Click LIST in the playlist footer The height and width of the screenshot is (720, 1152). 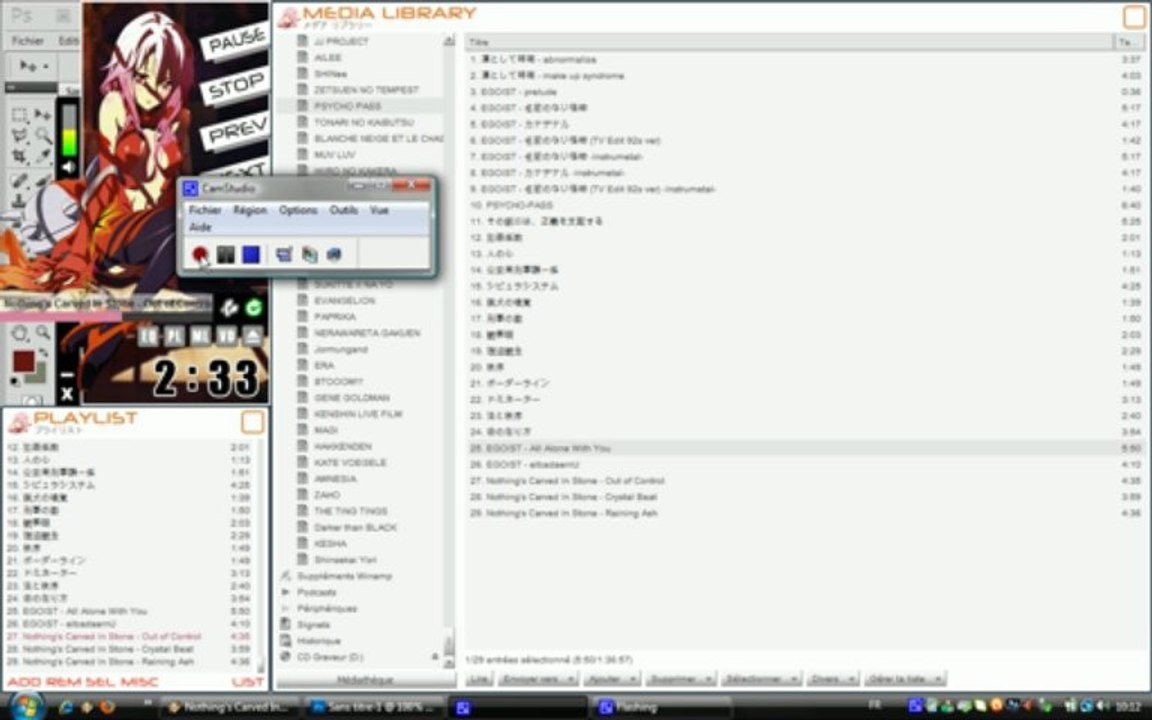248,683
